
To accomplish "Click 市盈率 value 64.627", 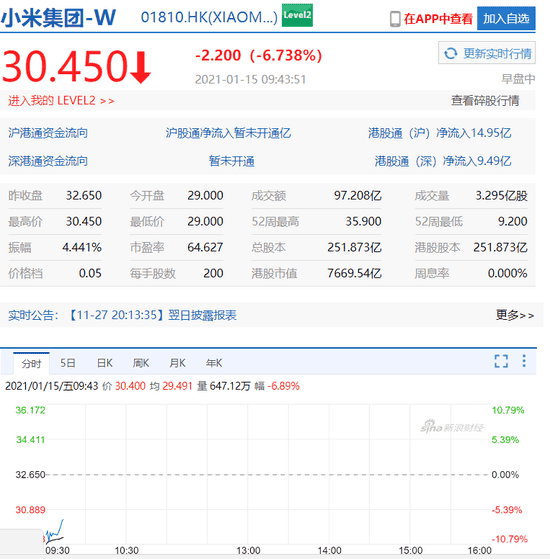I will point(205,247).
